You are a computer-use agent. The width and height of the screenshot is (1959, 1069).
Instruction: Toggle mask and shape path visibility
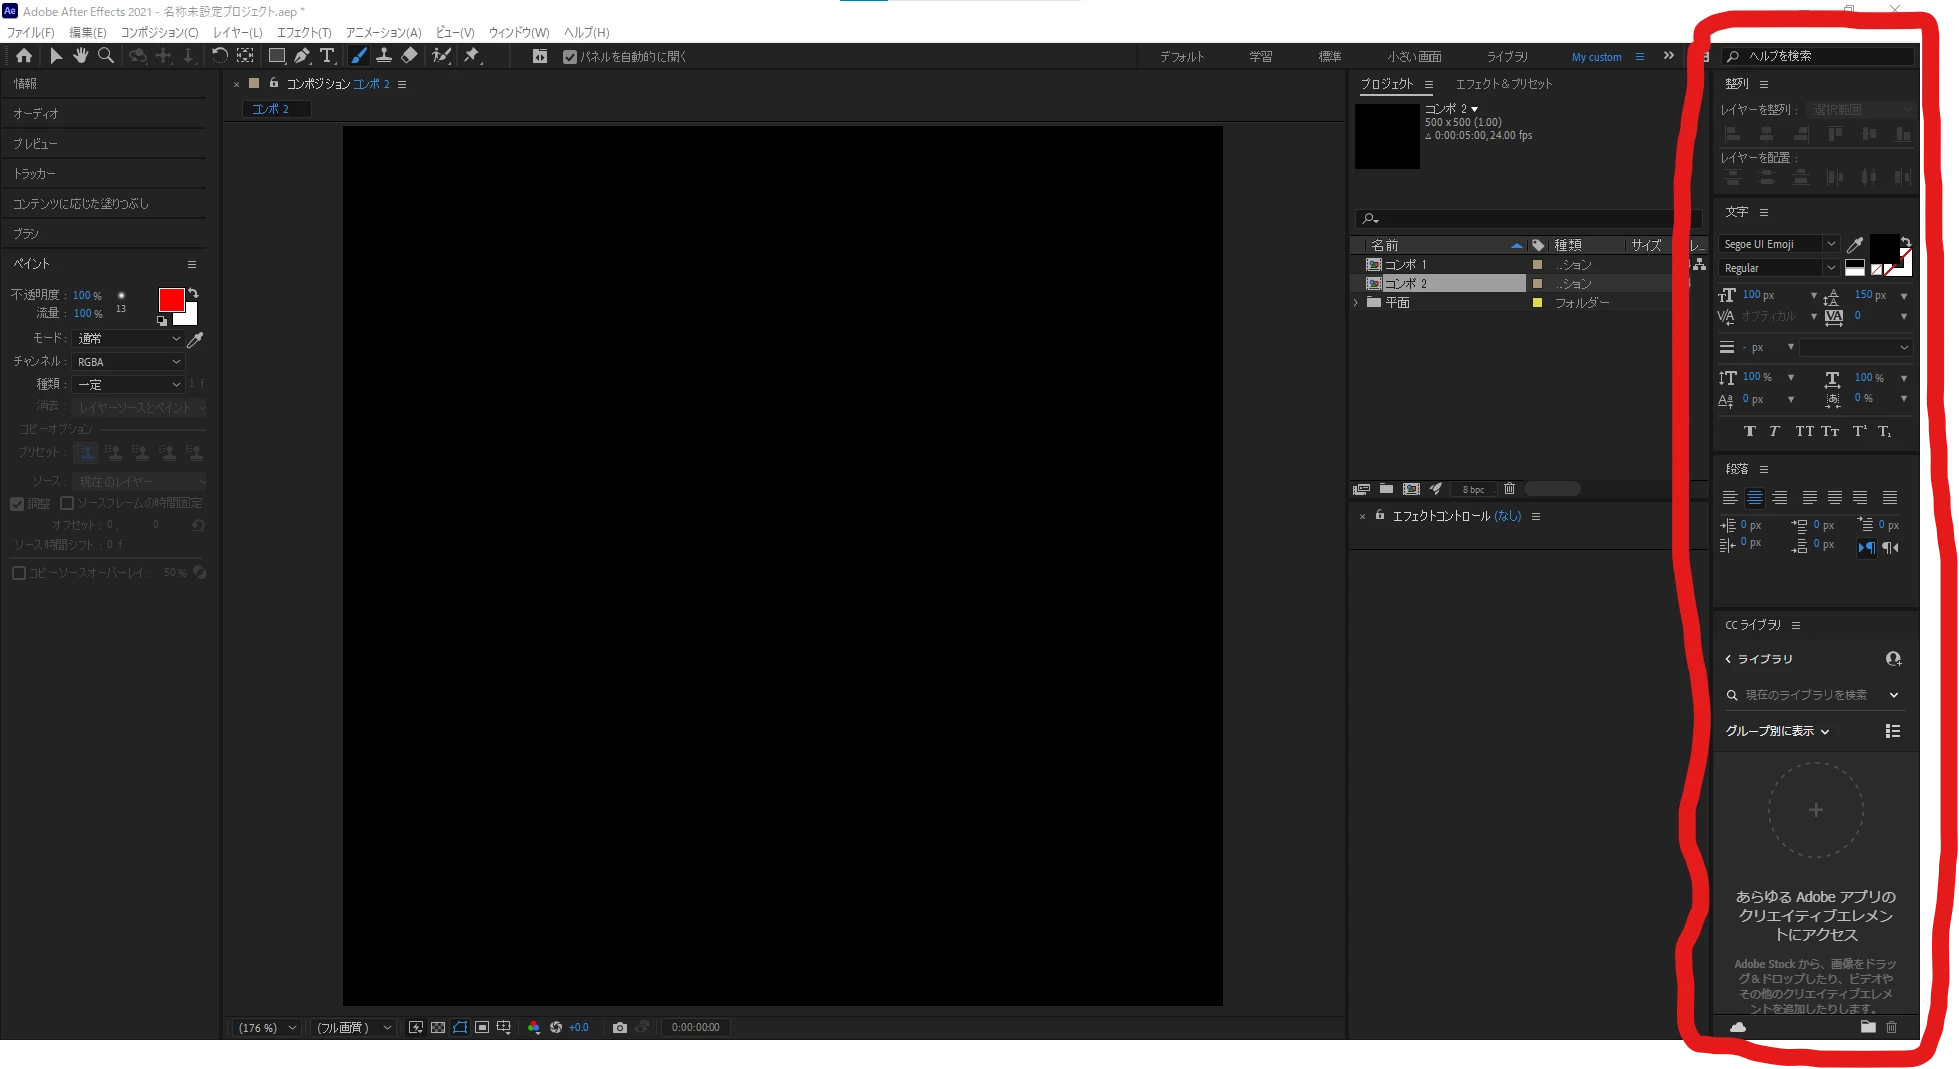click(x=460, y=1027)
